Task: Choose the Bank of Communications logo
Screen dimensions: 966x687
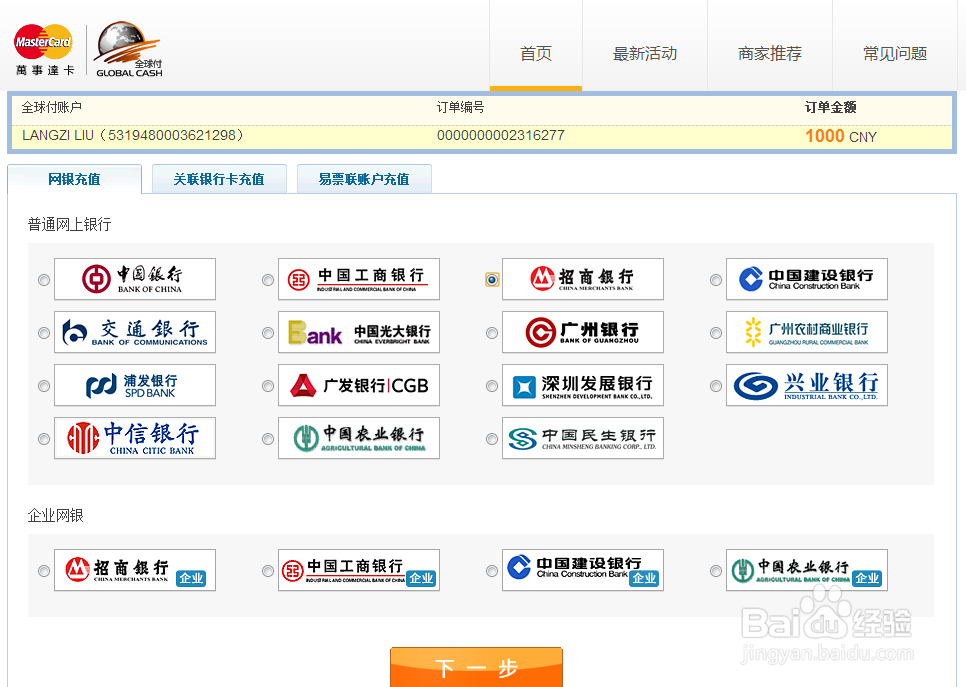Action: [x=135, y=332]
